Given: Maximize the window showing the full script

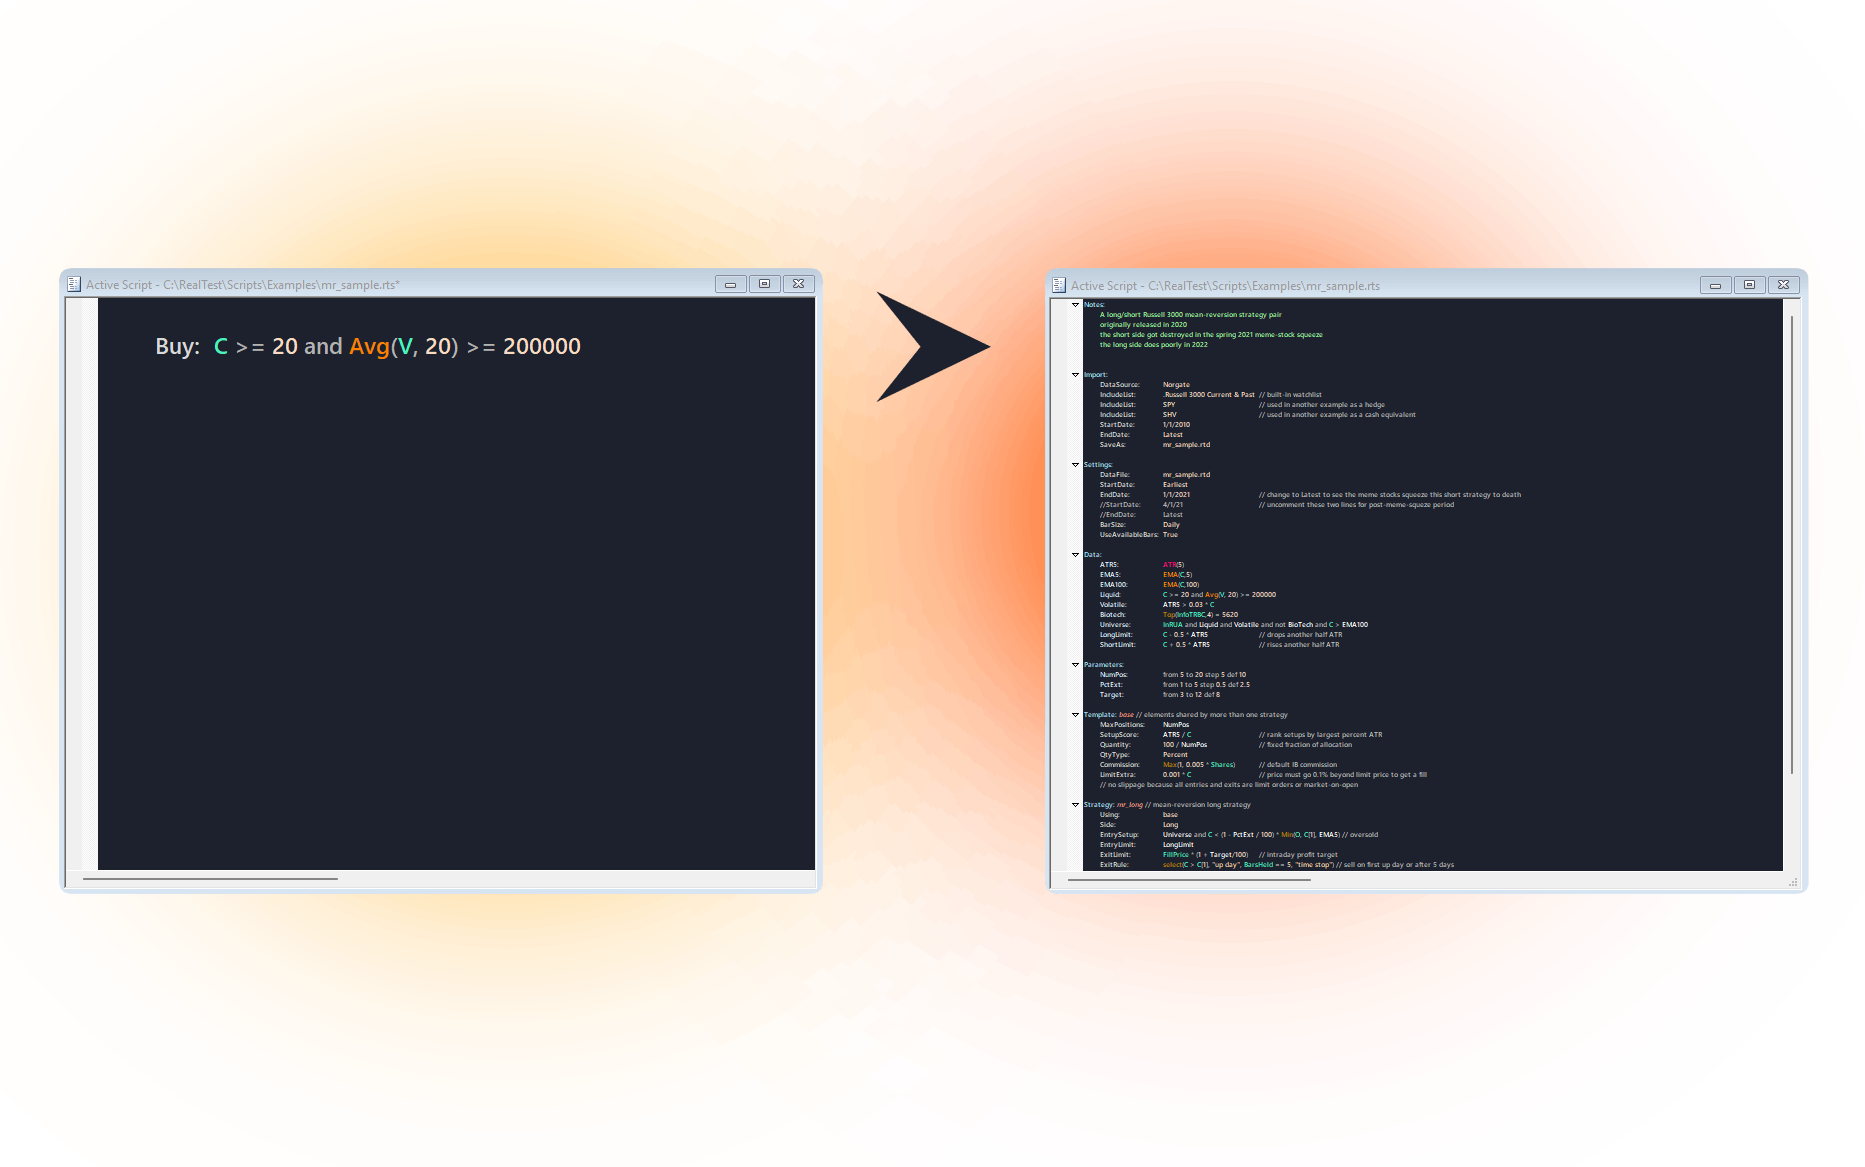Looking at the screenshot, I should 1749,285.
